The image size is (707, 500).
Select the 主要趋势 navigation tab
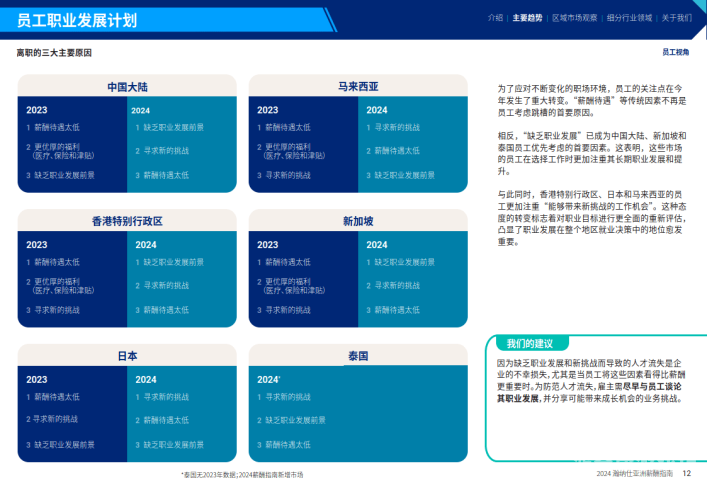click(x=527, y=18)
